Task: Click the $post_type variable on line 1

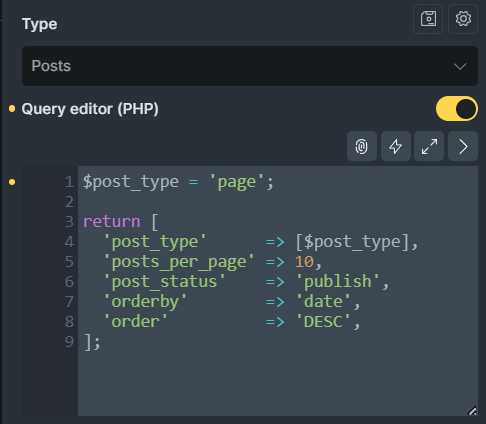Action: 131,182
